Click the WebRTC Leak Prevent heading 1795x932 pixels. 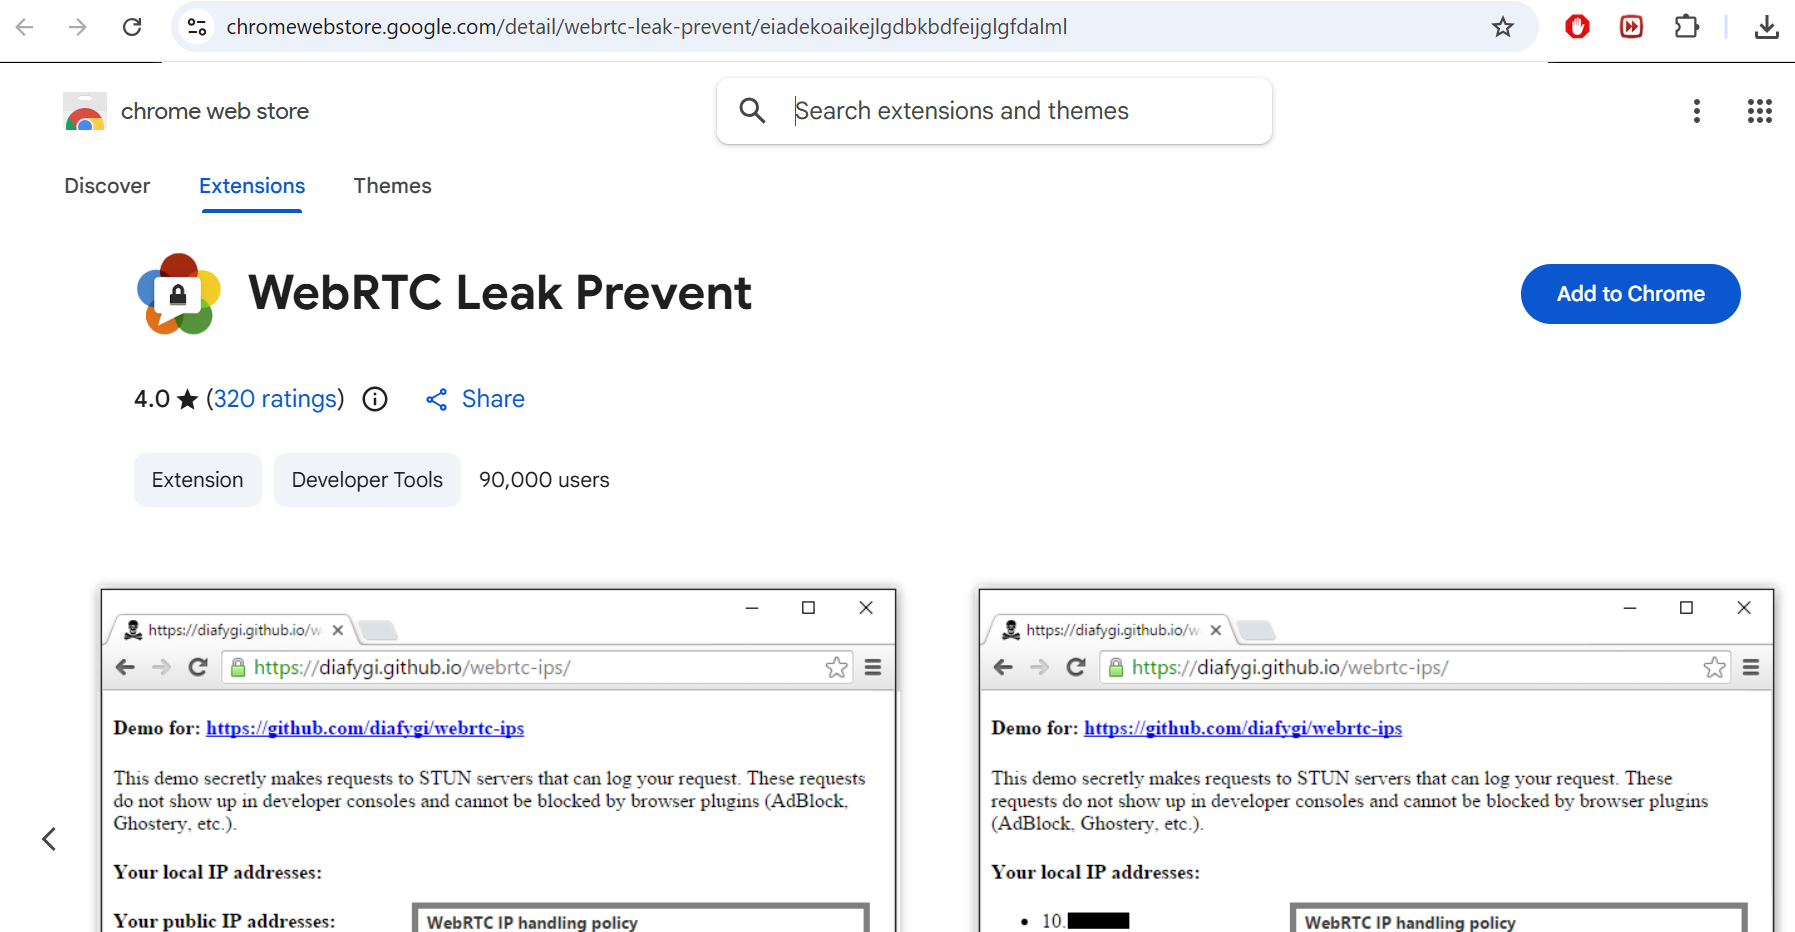(x=500, y=293)
